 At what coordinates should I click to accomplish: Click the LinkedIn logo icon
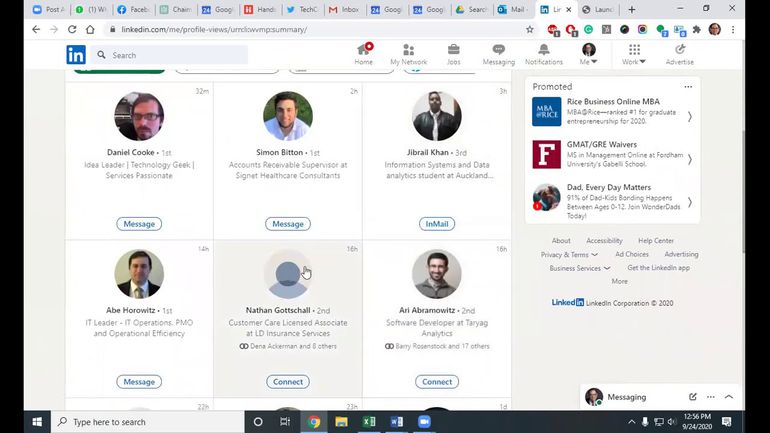coord(76,55)
